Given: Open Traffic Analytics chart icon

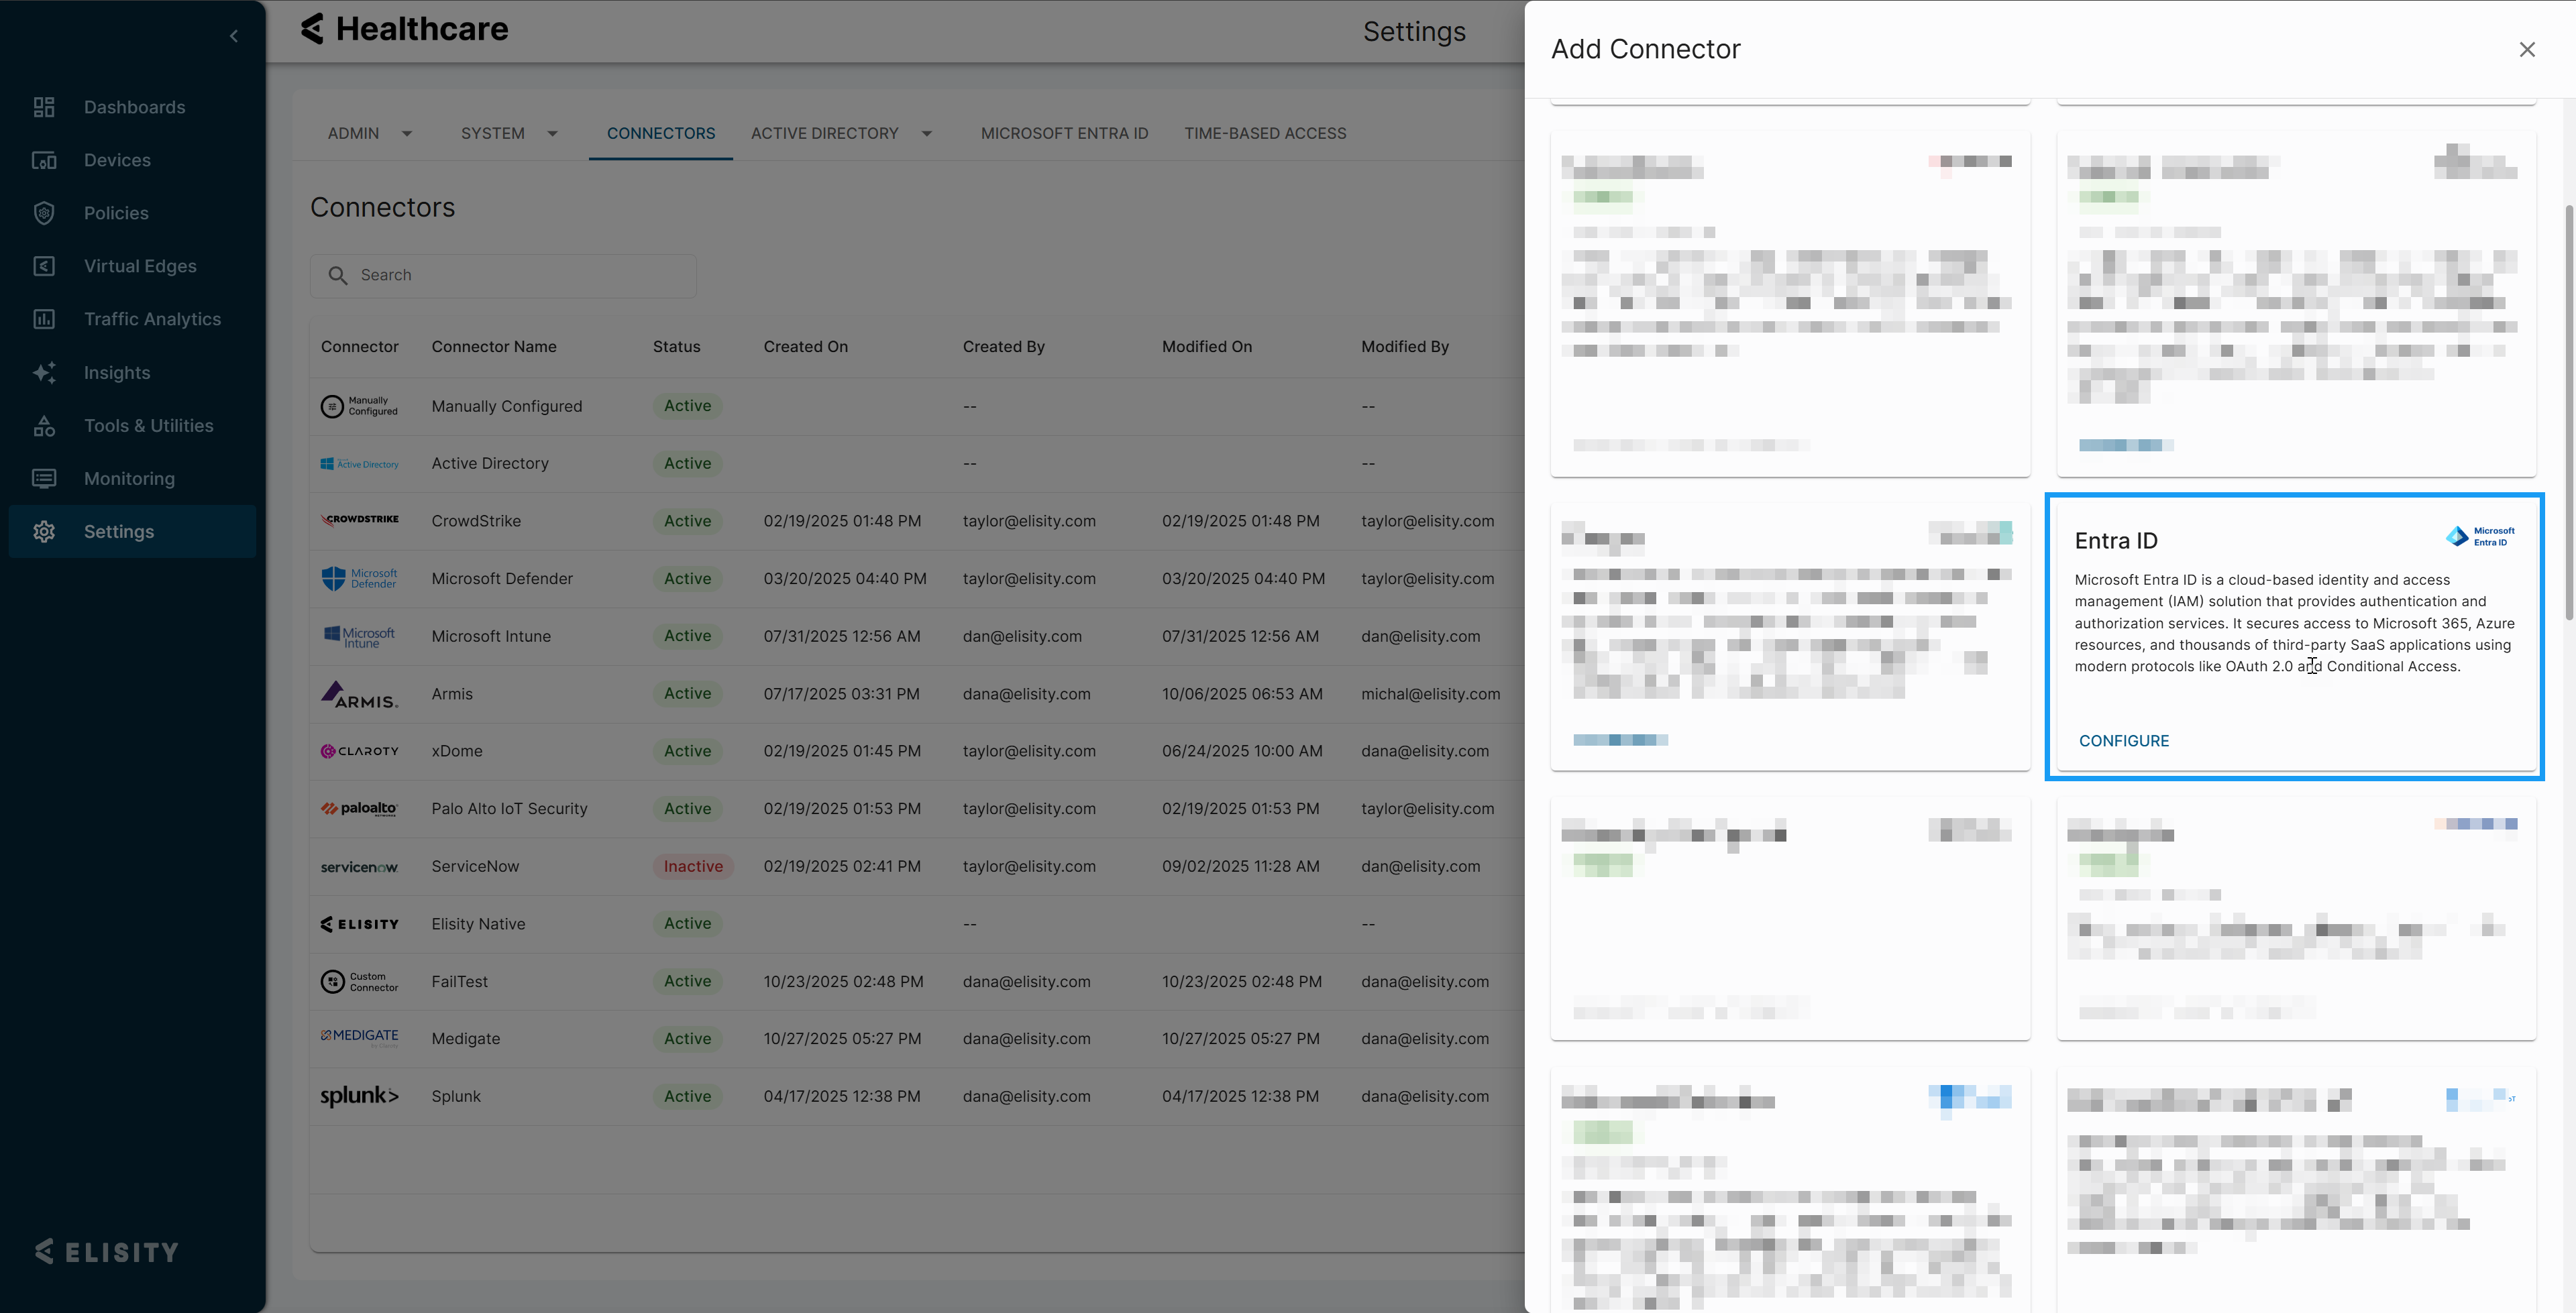Looking at the screenshot, I should point(44,319).
